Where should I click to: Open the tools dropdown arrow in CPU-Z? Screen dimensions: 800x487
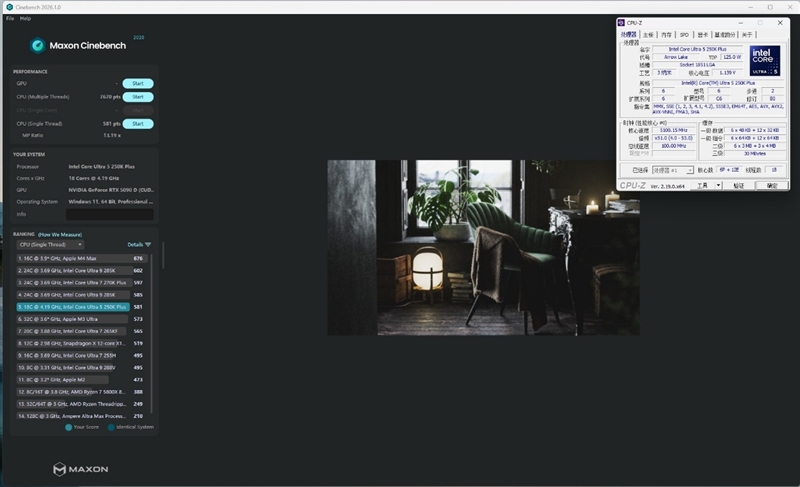pos(717,185)
